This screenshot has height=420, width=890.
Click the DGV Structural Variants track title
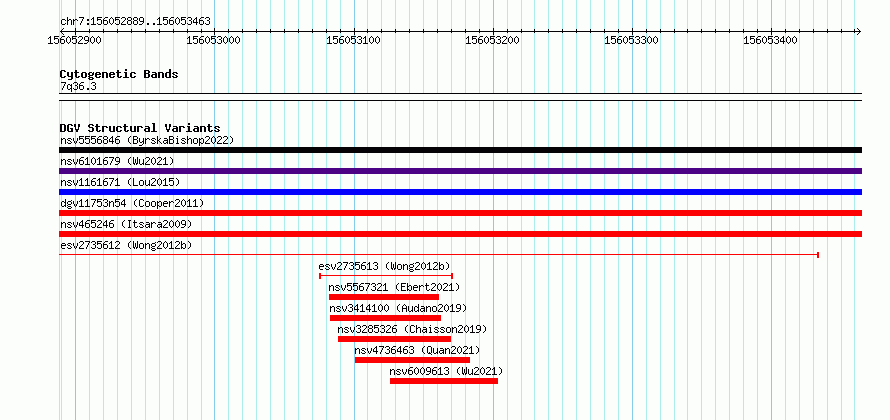tap(140, 128)
